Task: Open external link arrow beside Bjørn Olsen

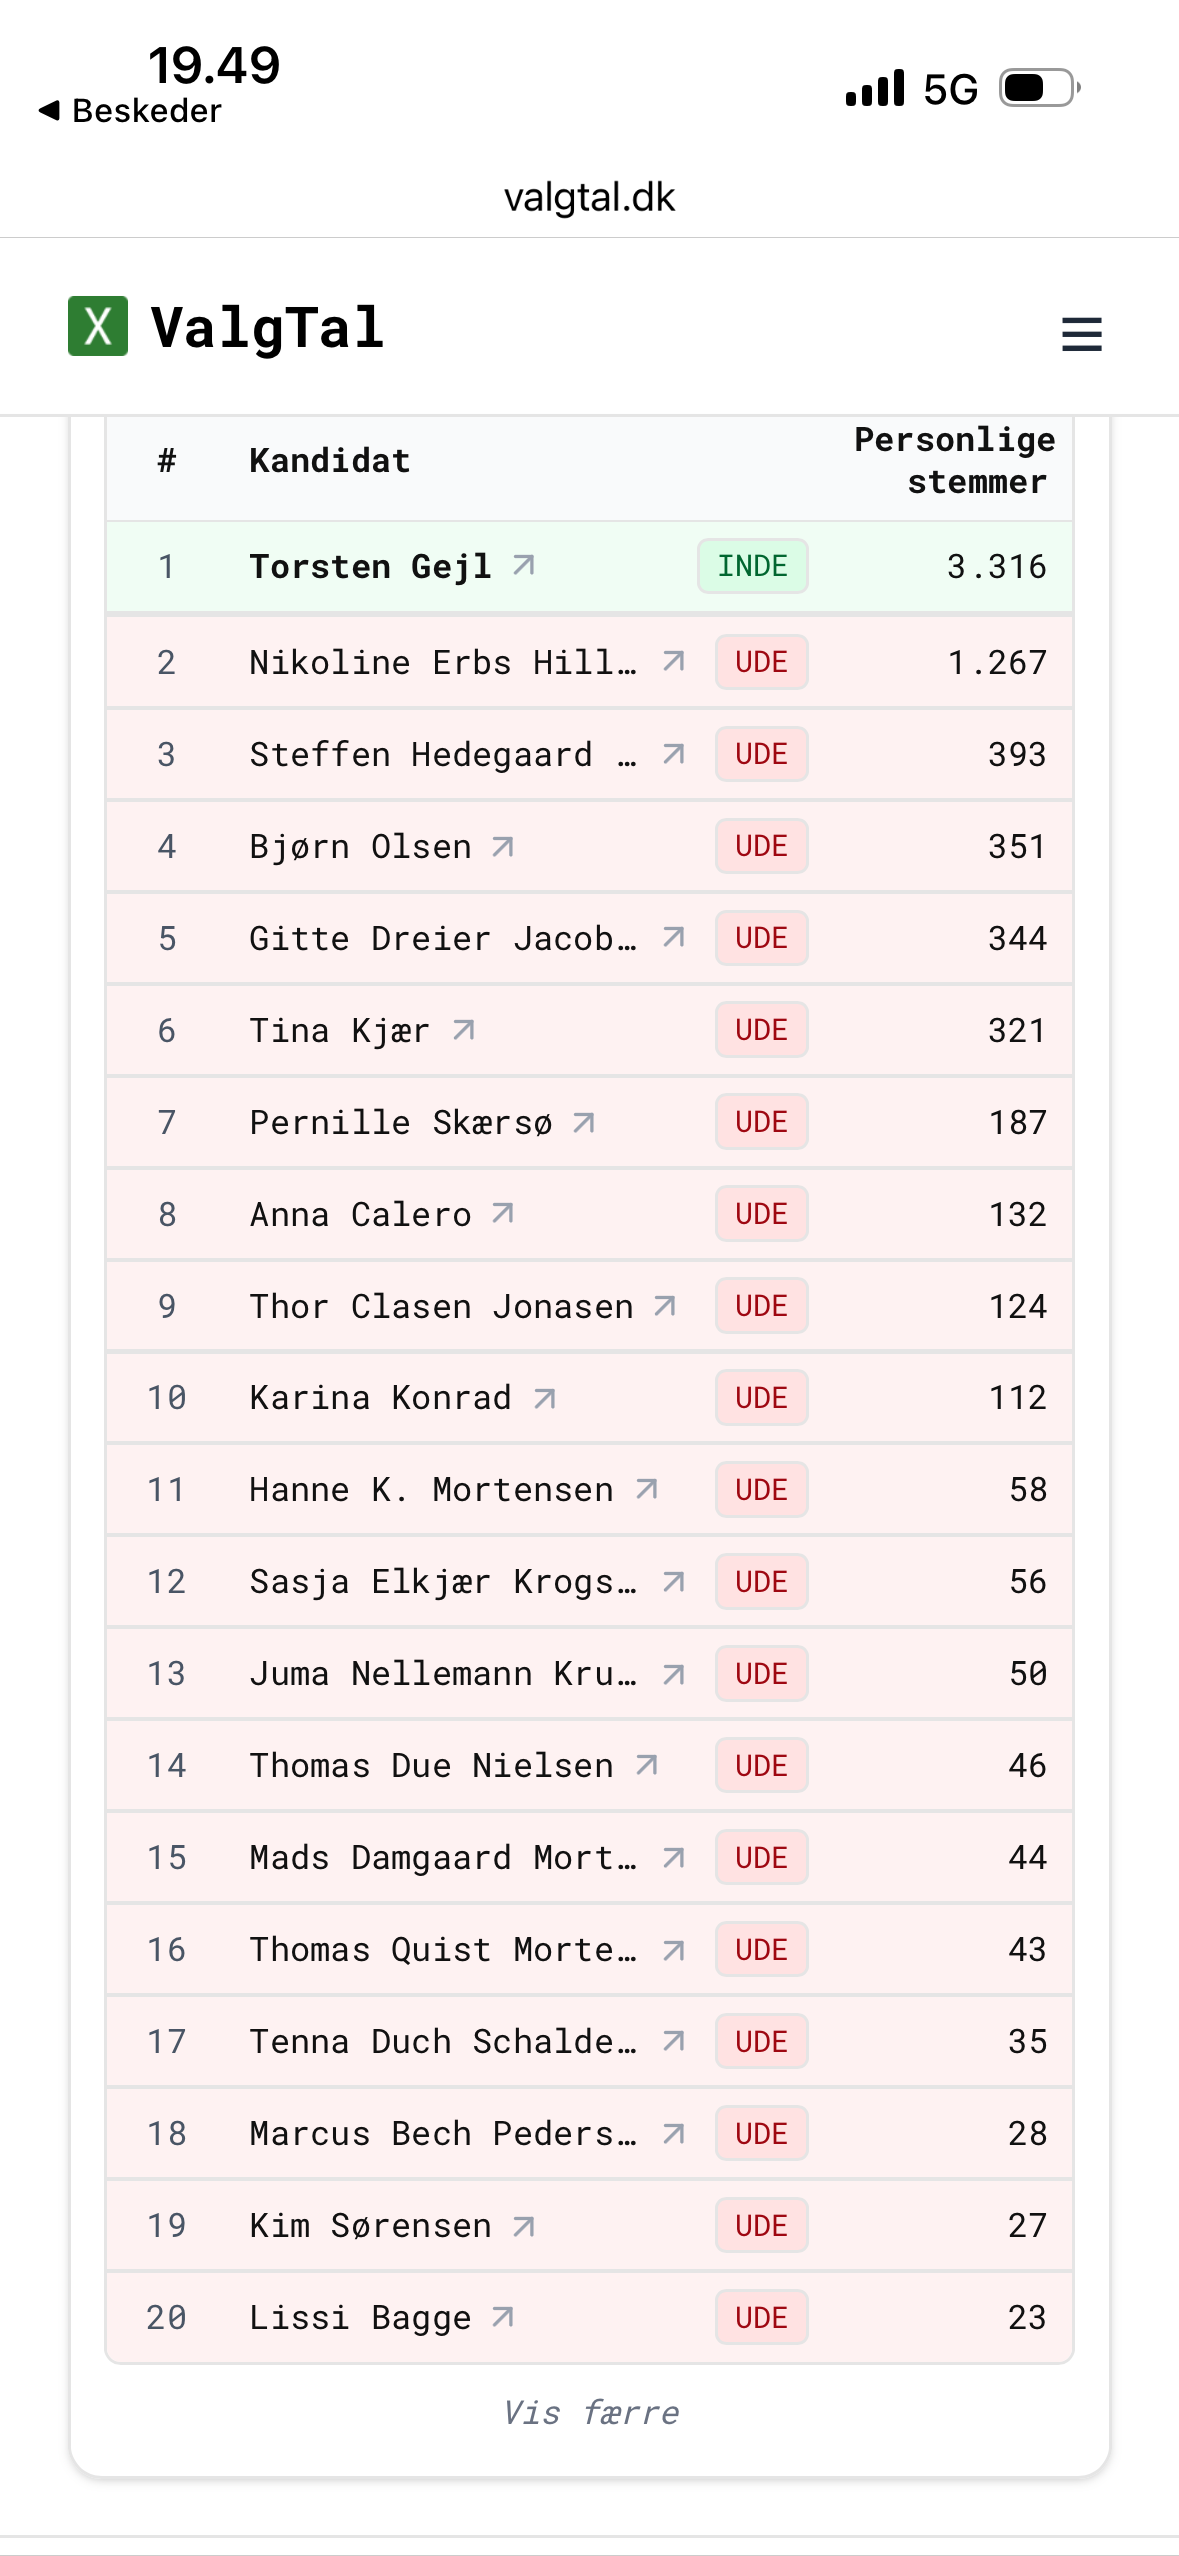Action: (503, 847)
